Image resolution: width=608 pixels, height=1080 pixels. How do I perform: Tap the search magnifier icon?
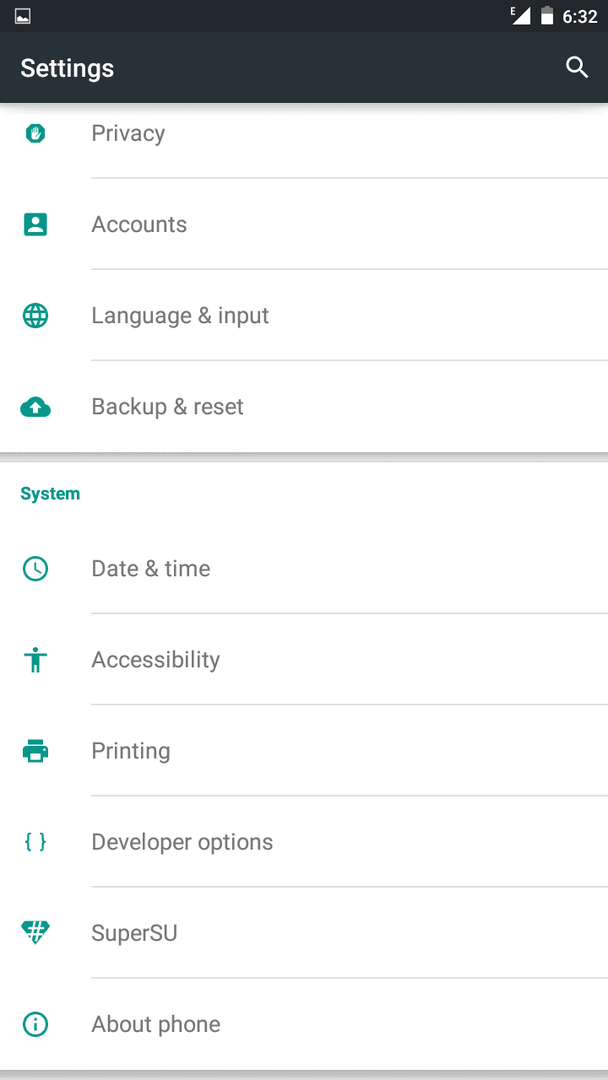click(x=576, y=68)
